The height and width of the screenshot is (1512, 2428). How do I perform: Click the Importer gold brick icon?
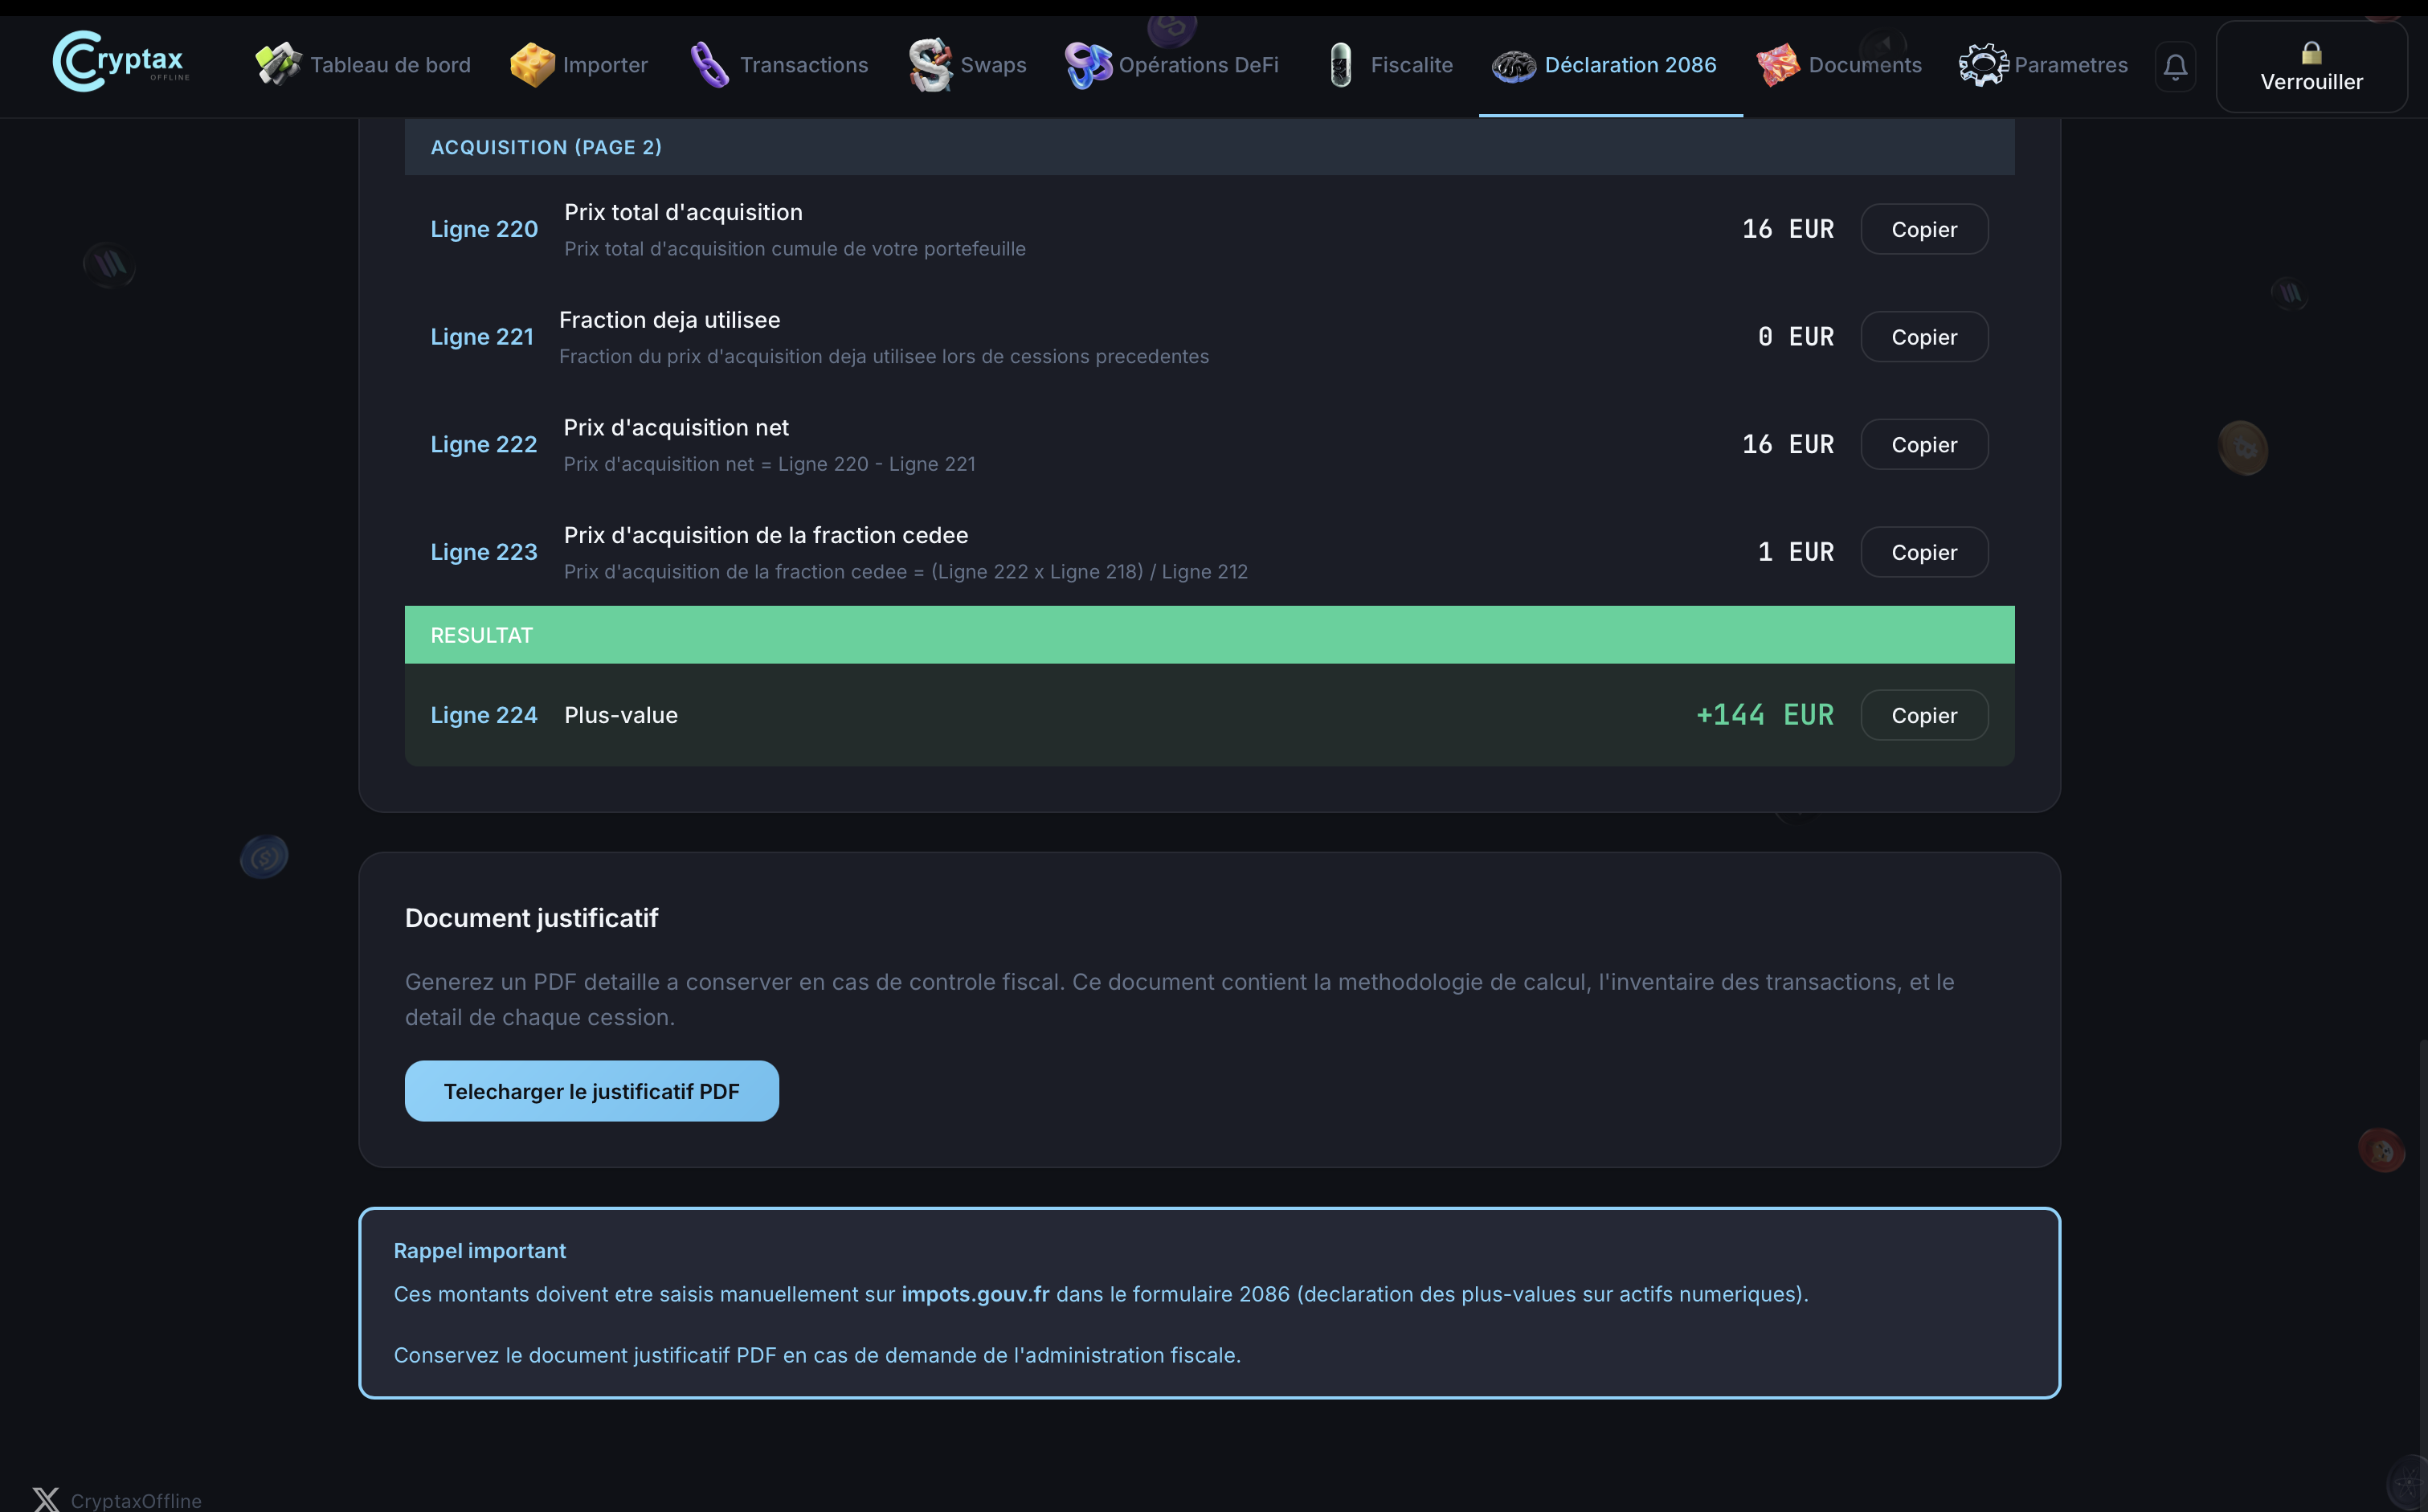click(x=532, y=65)
